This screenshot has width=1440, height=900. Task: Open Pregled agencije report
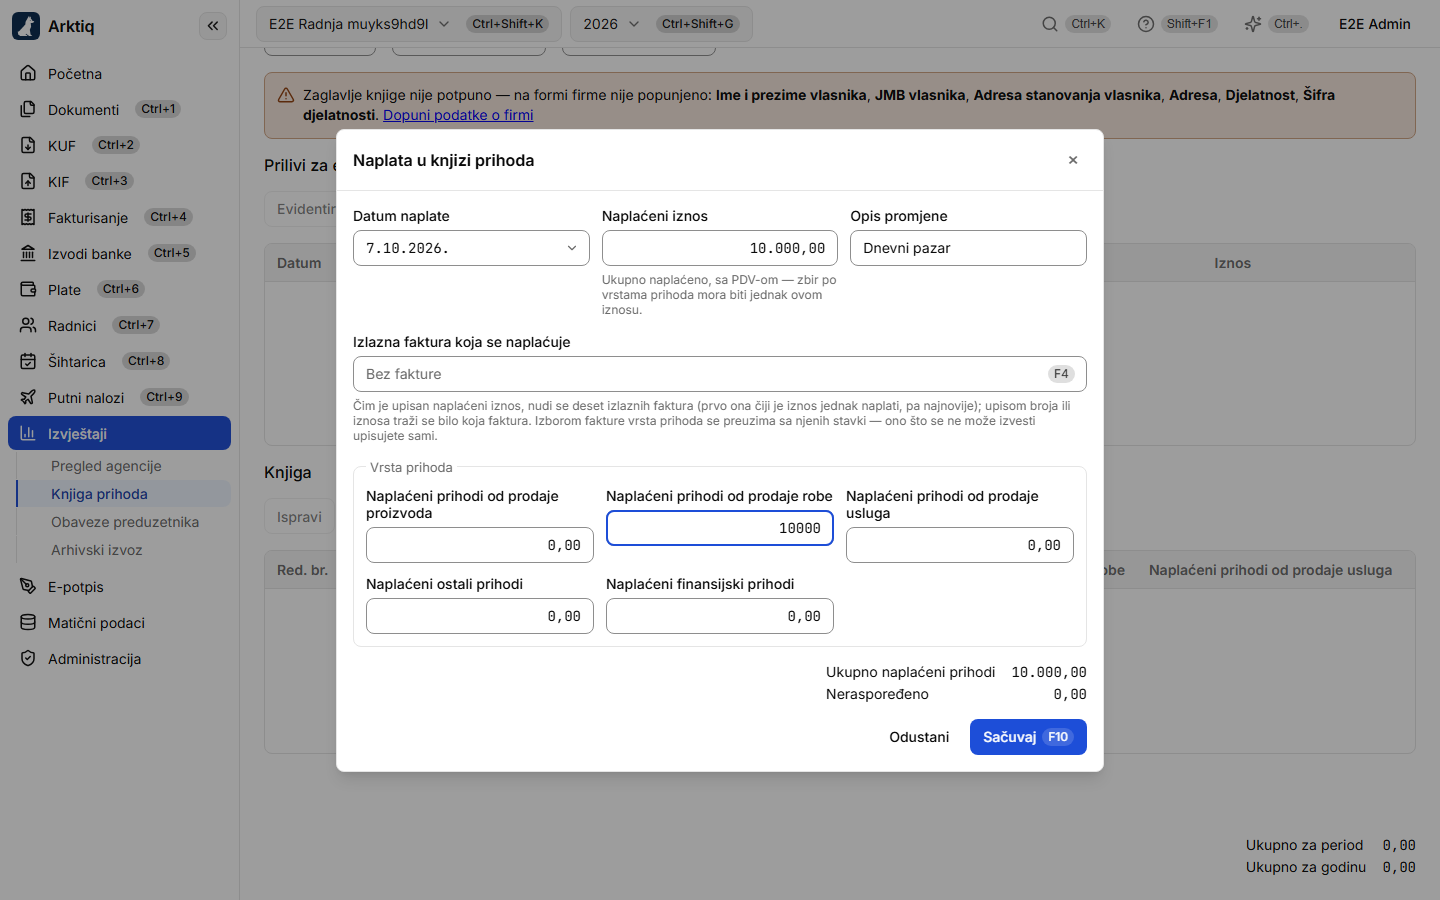[x=106, y=466]
